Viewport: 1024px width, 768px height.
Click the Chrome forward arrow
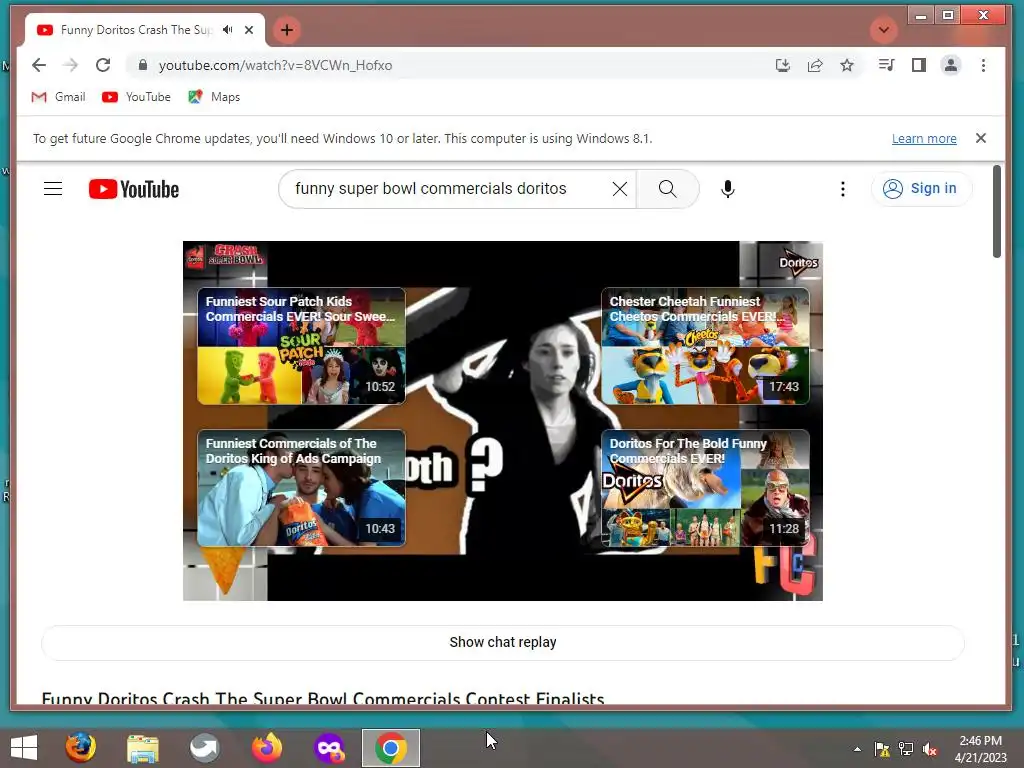71,65
